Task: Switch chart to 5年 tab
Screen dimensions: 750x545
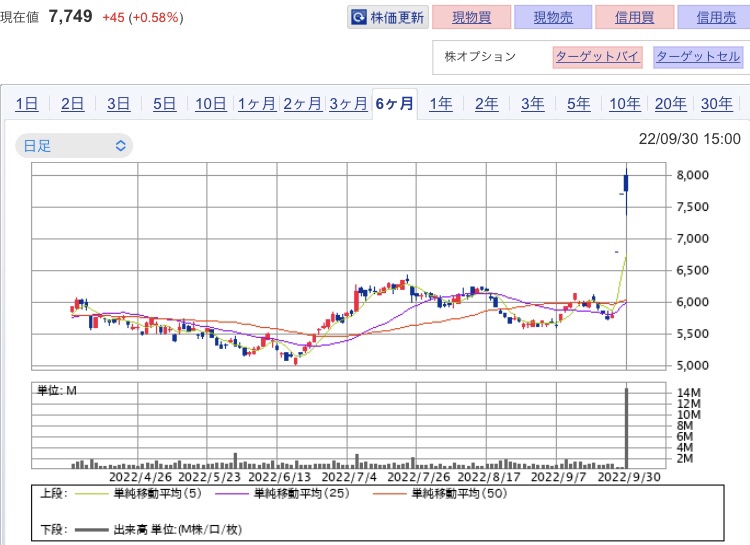Action: pyautogui.click(x=578, y=103)
